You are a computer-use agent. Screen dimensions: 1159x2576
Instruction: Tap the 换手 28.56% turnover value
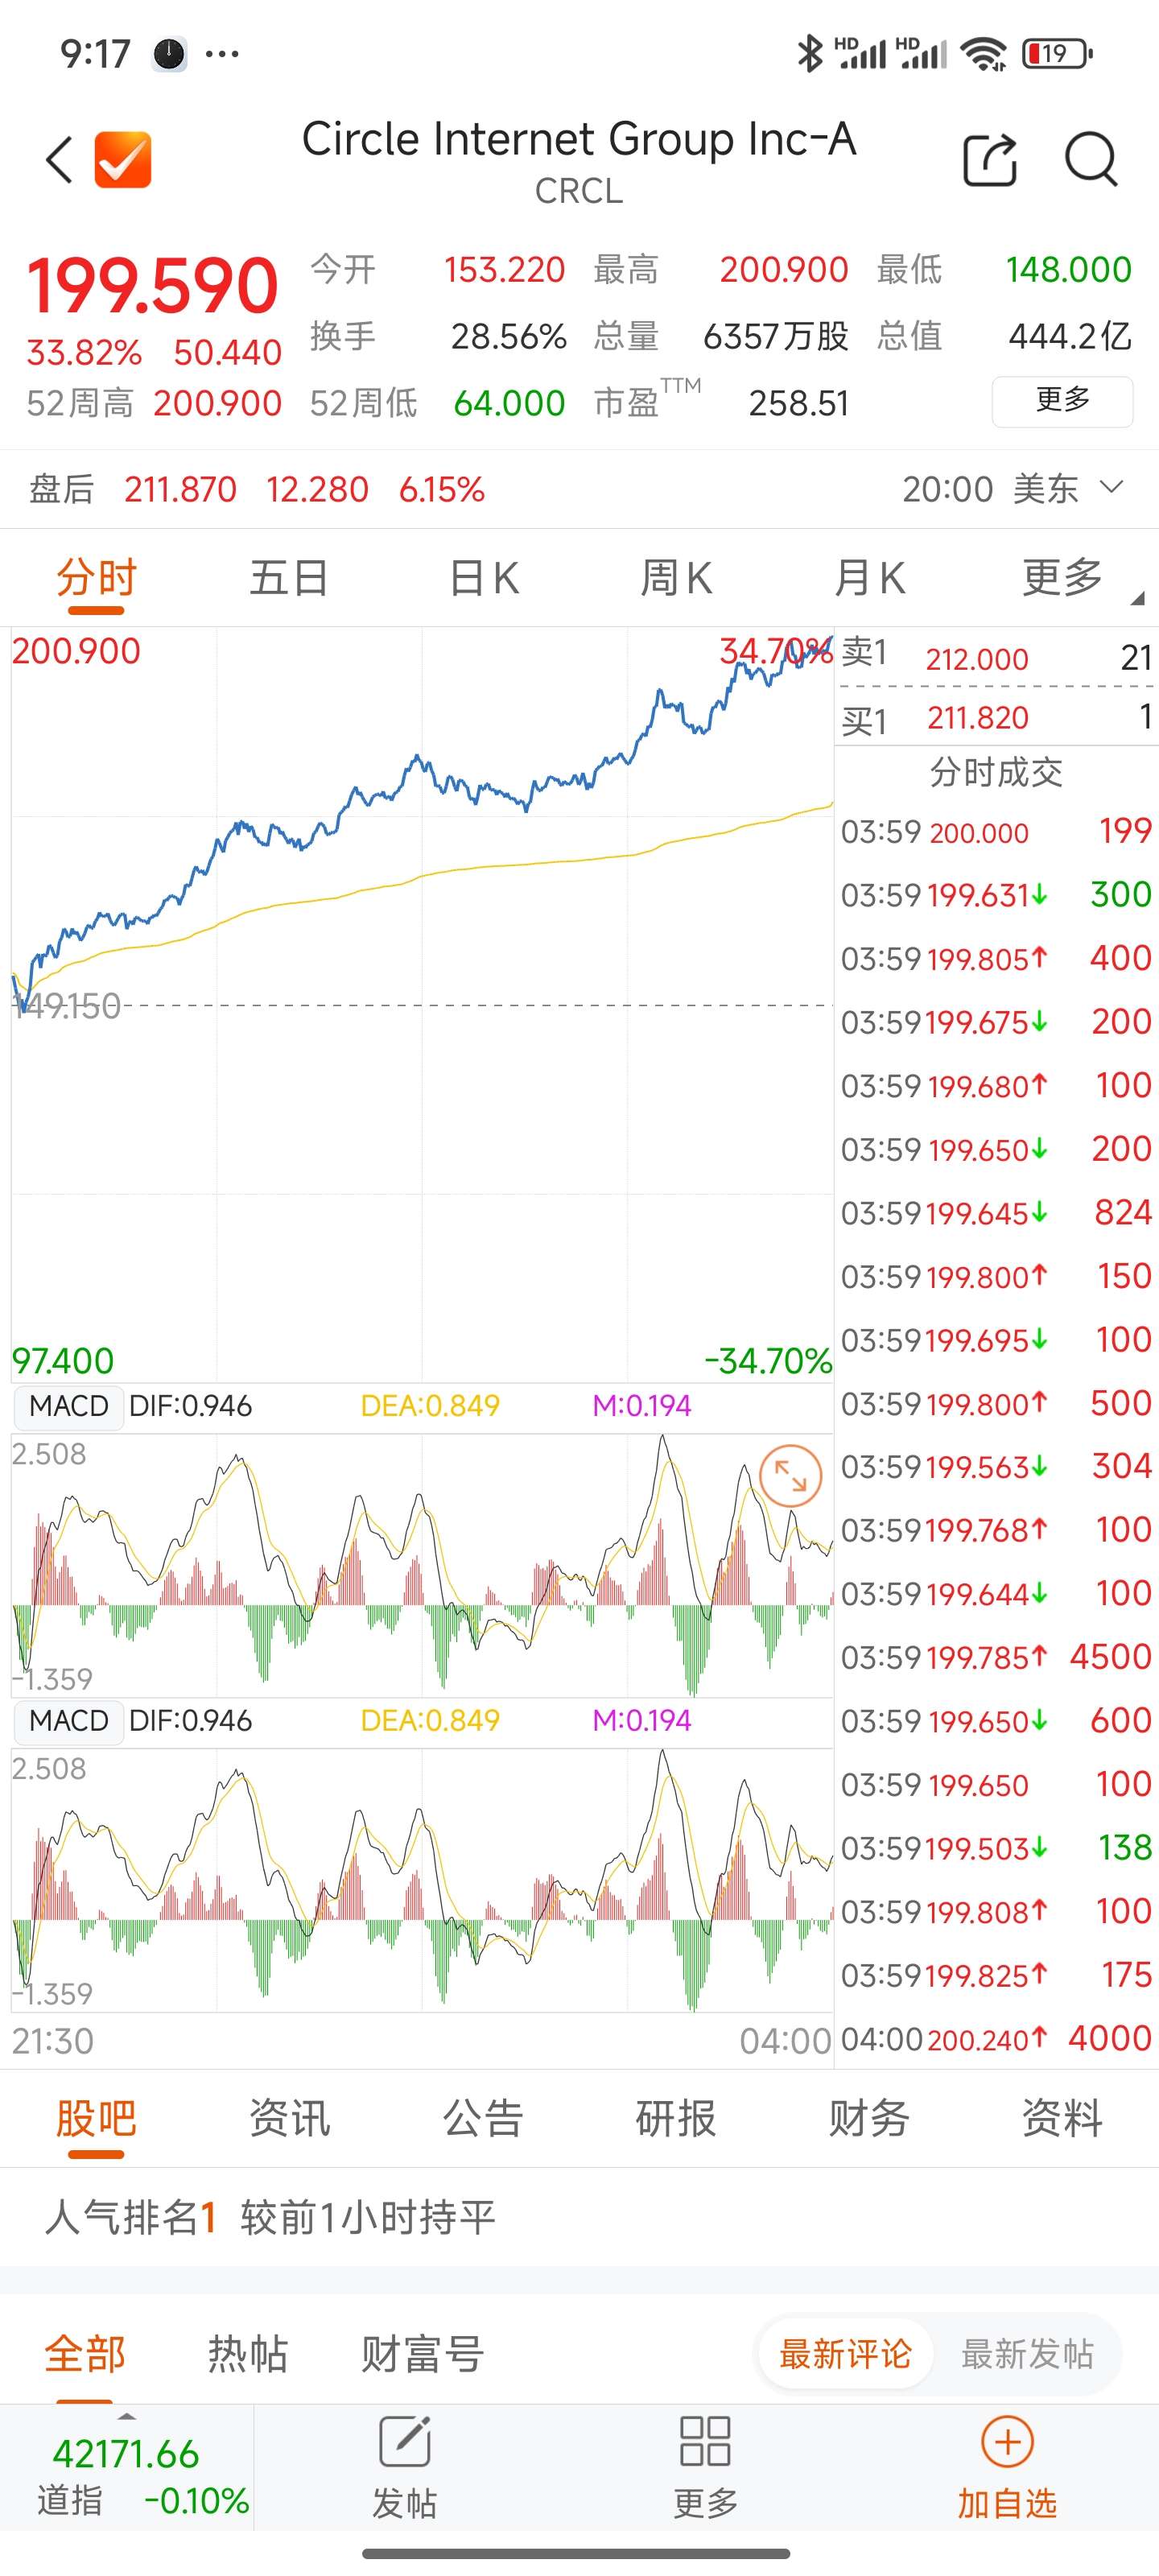click(508, 337)
